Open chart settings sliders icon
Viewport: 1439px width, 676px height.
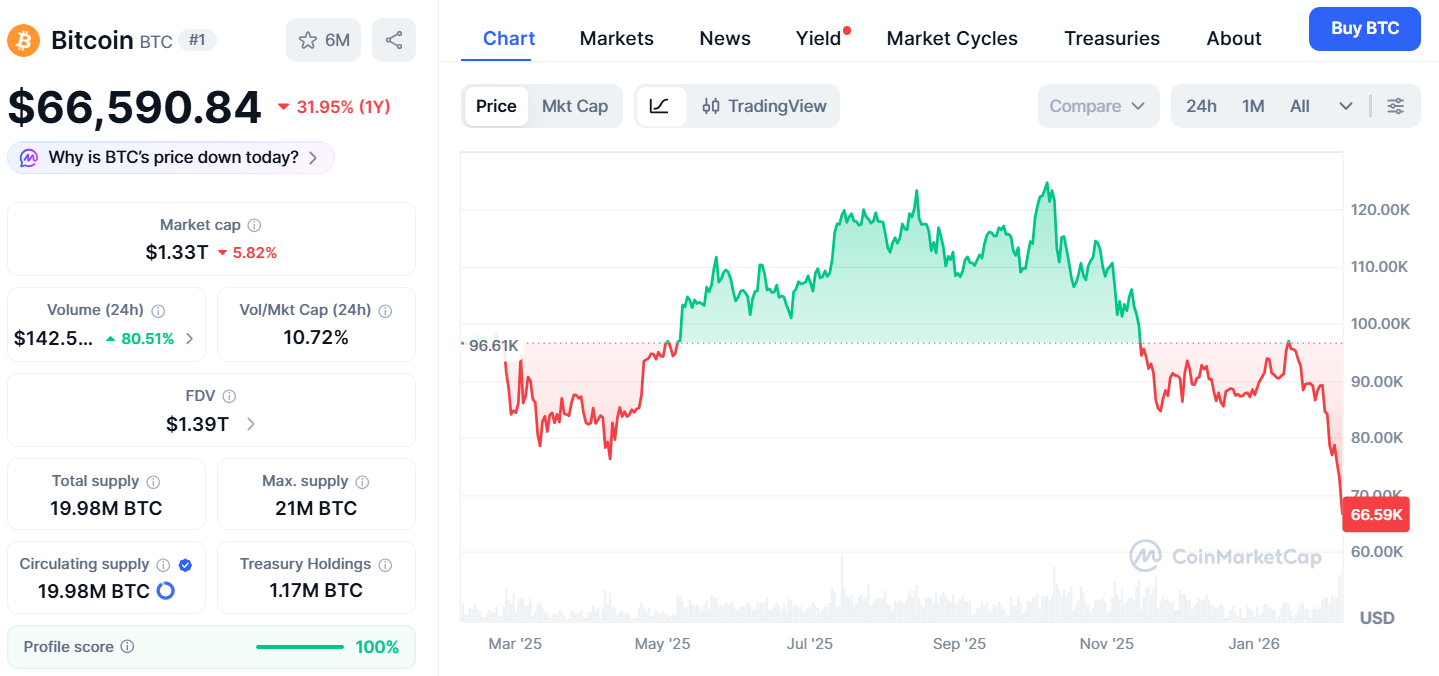click(x=1396, y=106)
